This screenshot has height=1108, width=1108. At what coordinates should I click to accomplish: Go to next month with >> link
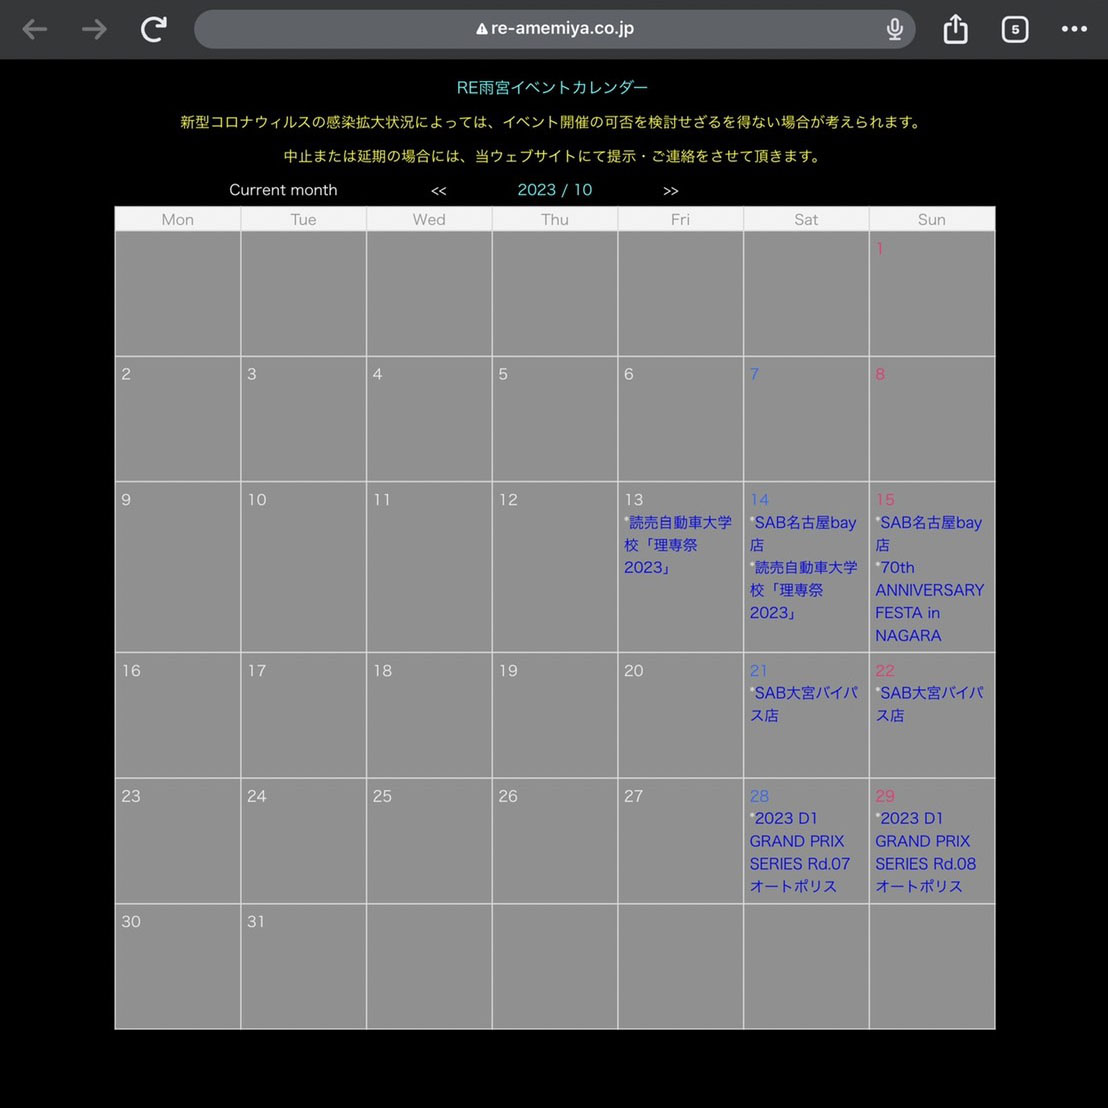671,191
